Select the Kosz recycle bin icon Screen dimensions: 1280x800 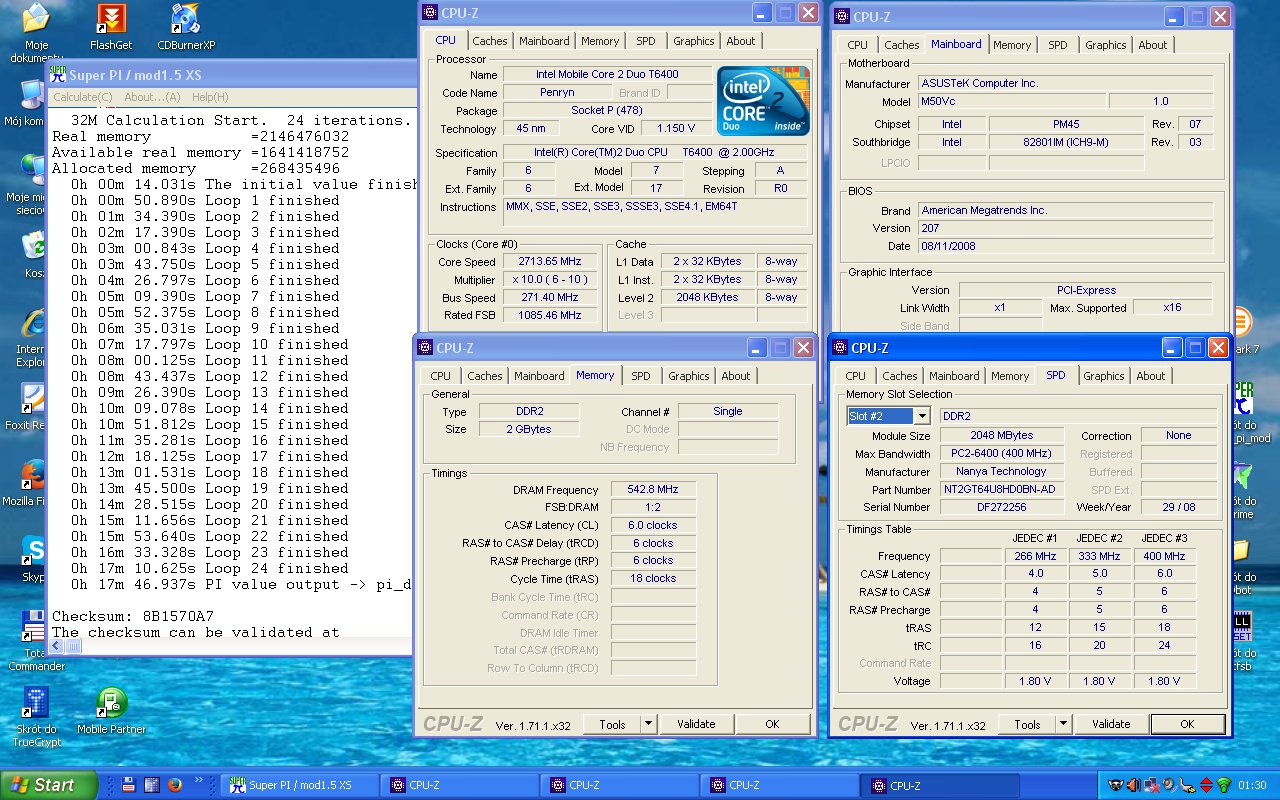click(x=32, y=255)
